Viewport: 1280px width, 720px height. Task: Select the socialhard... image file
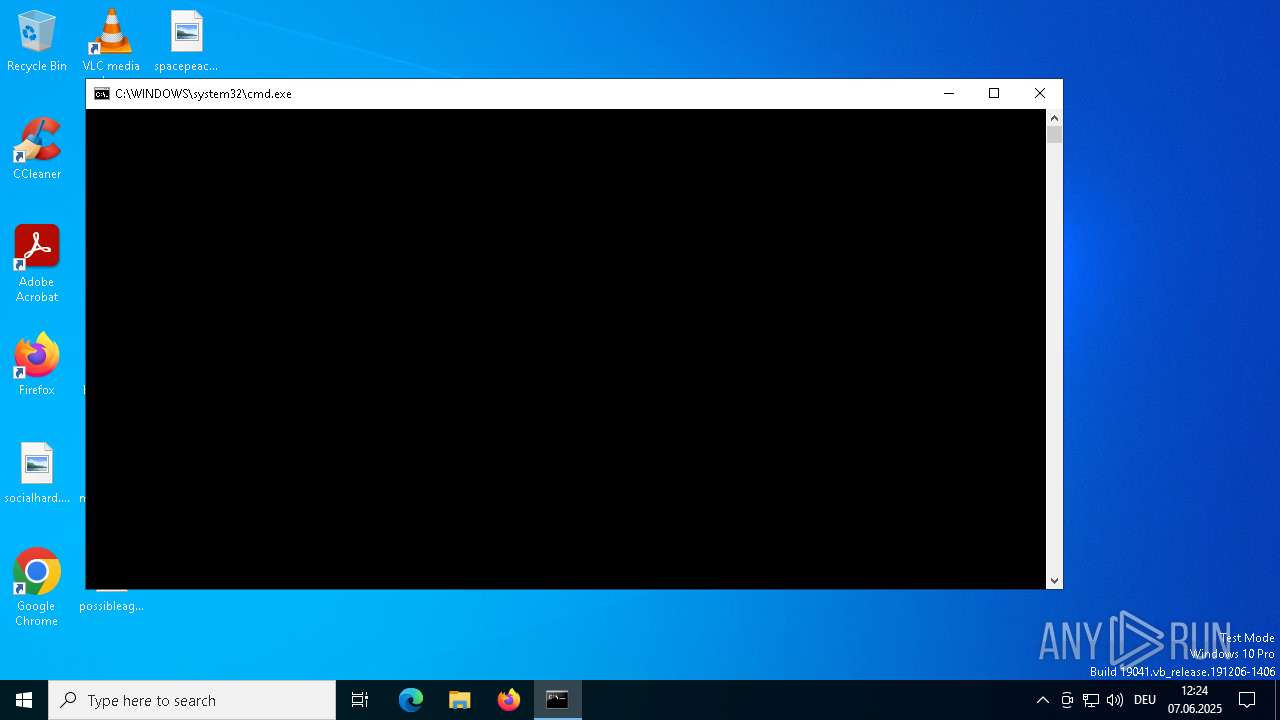coord(37,473)
